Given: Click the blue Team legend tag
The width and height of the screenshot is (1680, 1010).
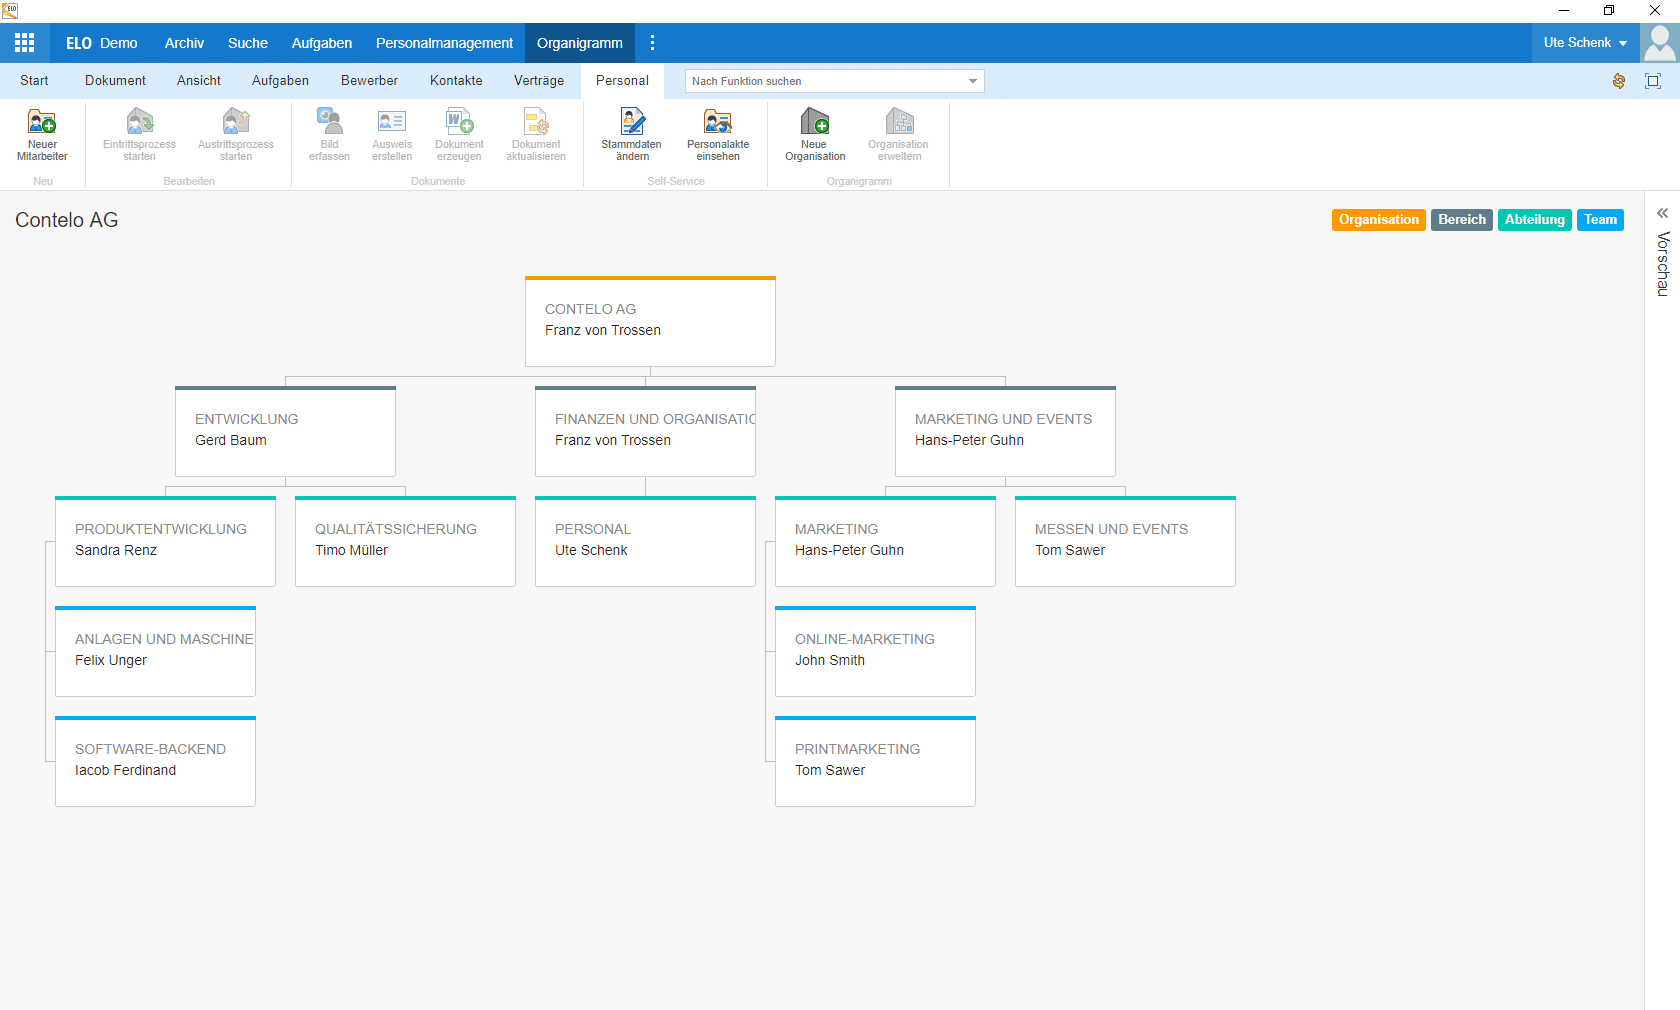Looking at the screenshot, I should pos(1600,220).
